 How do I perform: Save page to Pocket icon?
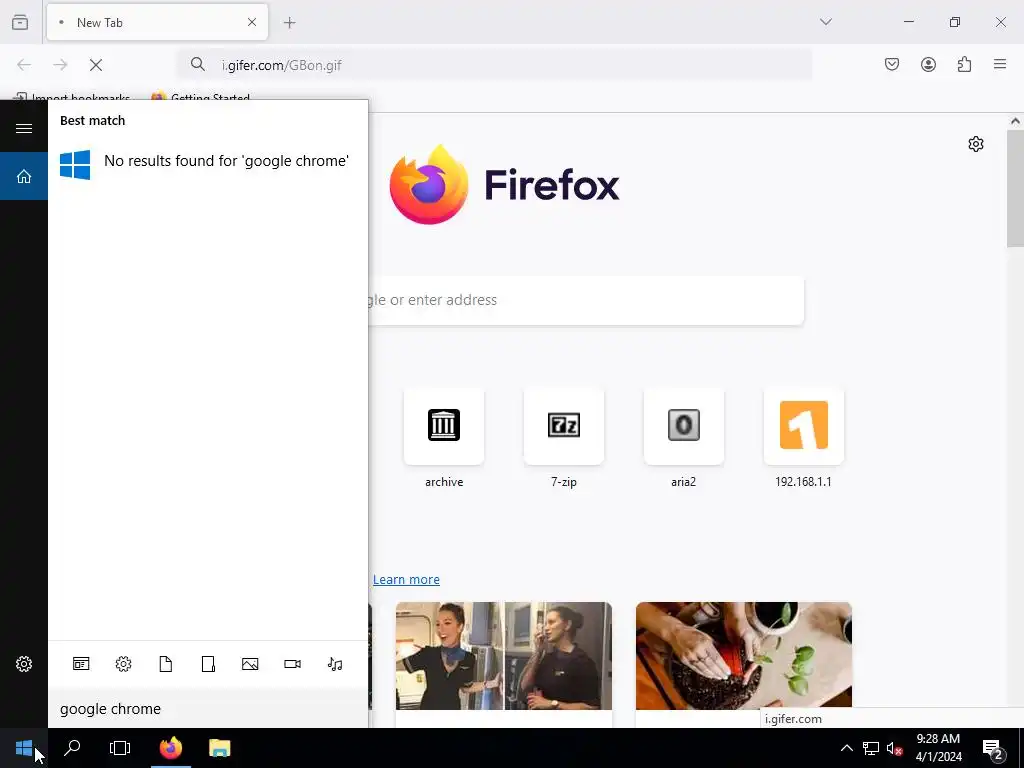[892, 64]
